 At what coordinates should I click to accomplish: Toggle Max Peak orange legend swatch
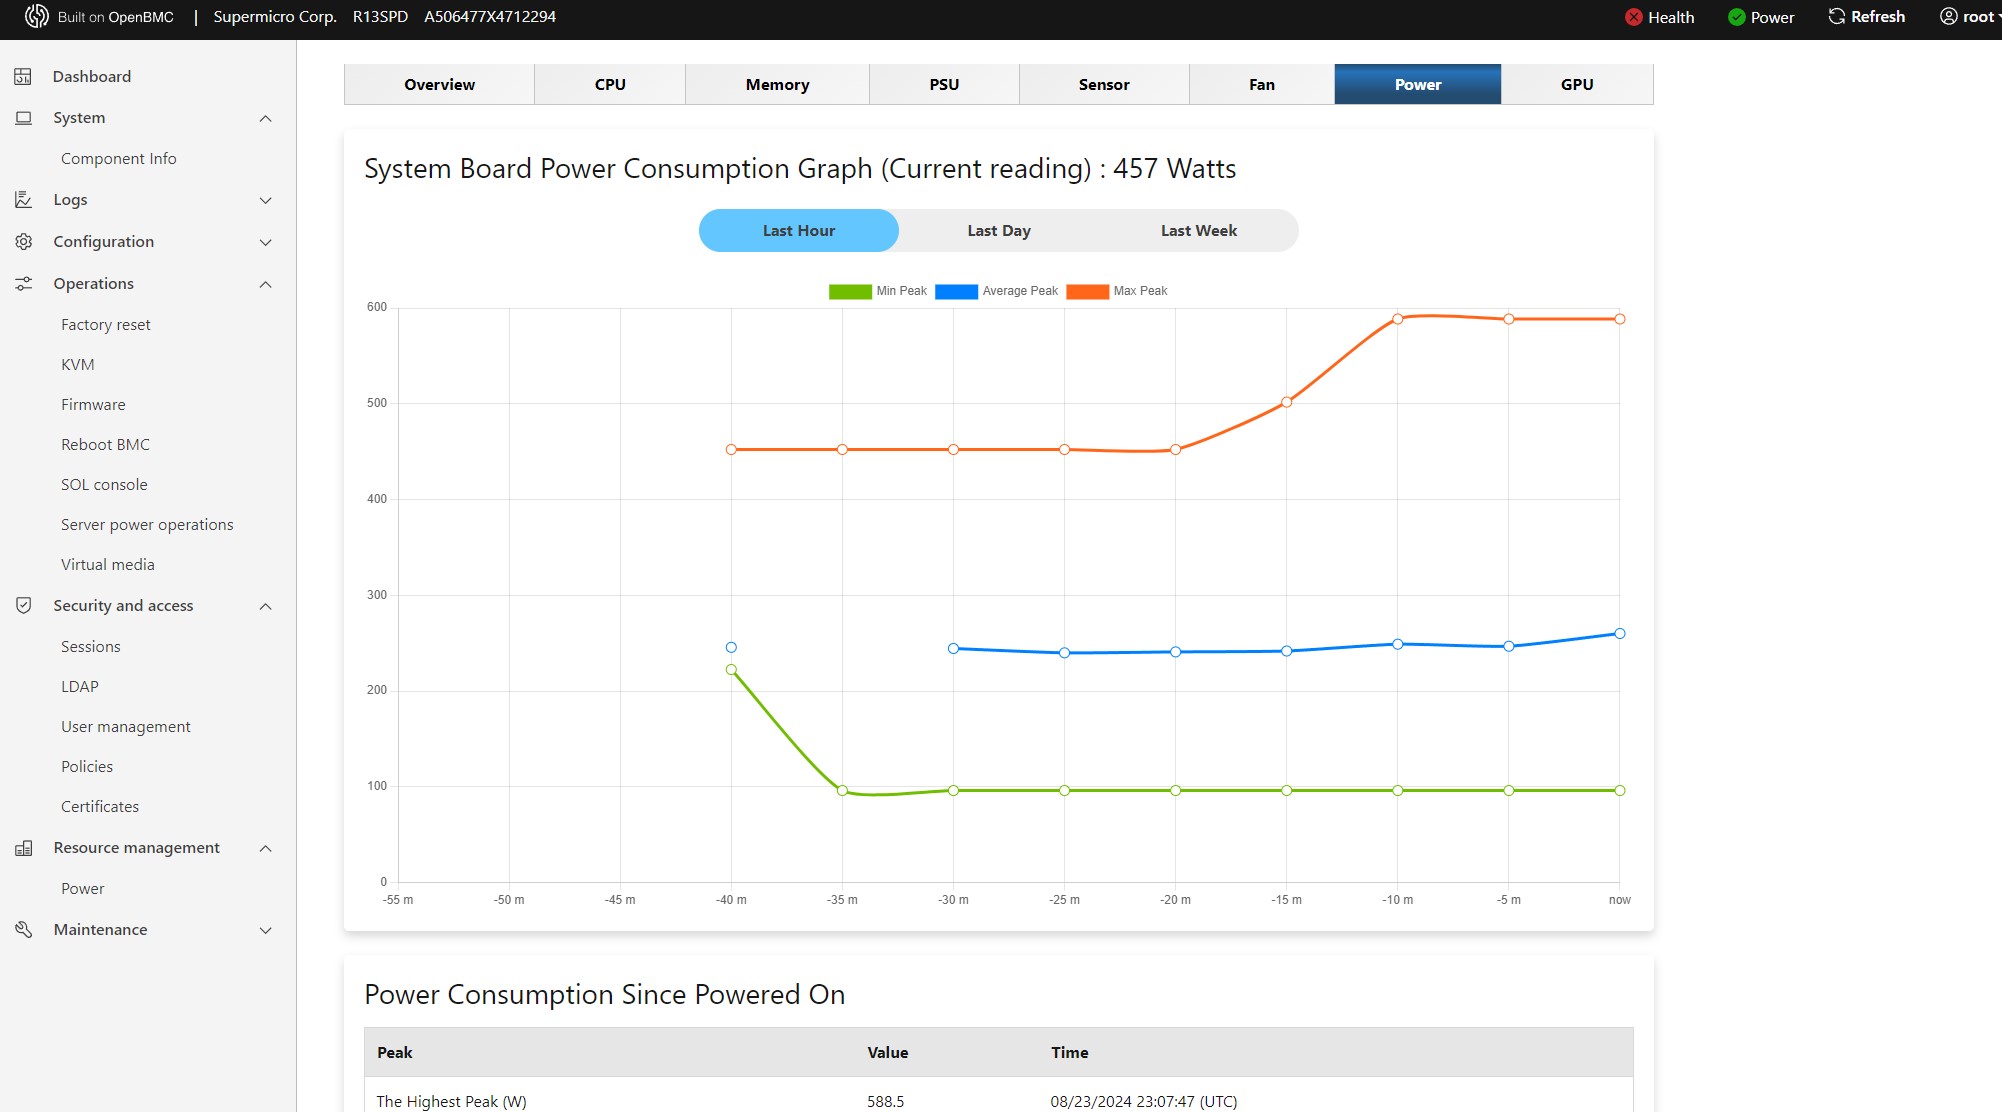[1087, 292]
